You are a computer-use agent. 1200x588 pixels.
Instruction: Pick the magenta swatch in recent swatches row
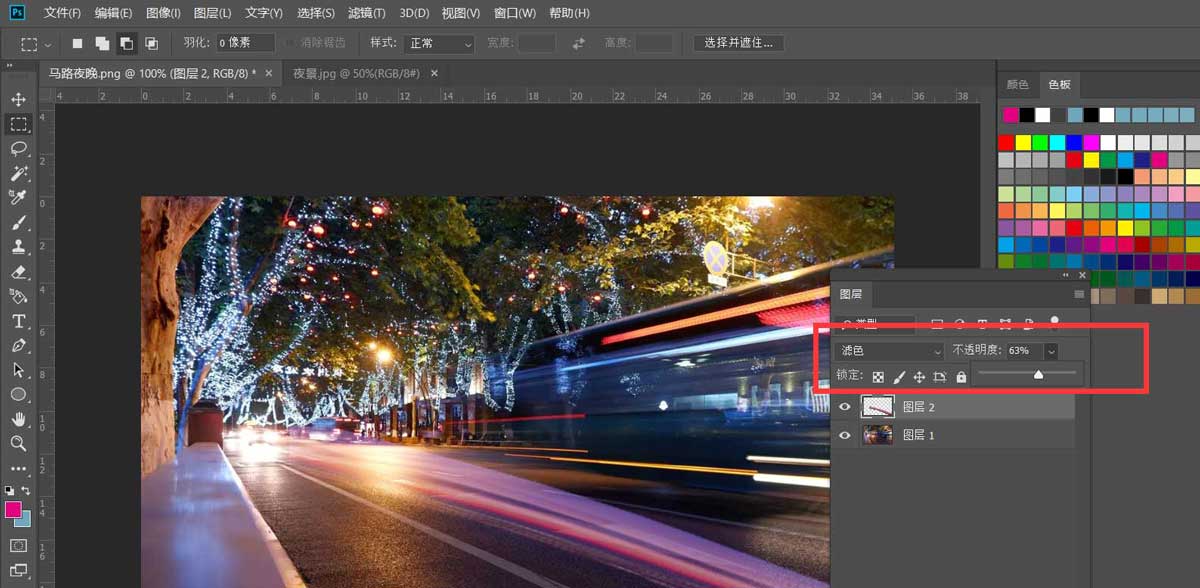[x=1010, y=115]
